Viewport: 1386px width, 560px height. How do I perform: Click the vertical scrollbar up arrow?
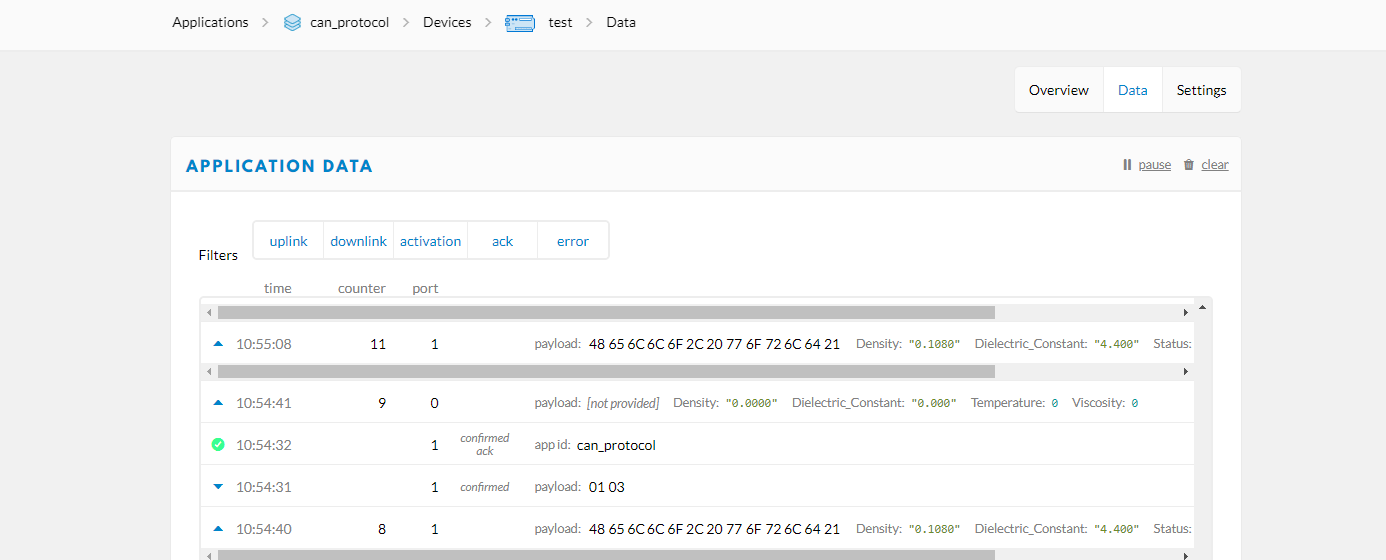coord(1202,307)
